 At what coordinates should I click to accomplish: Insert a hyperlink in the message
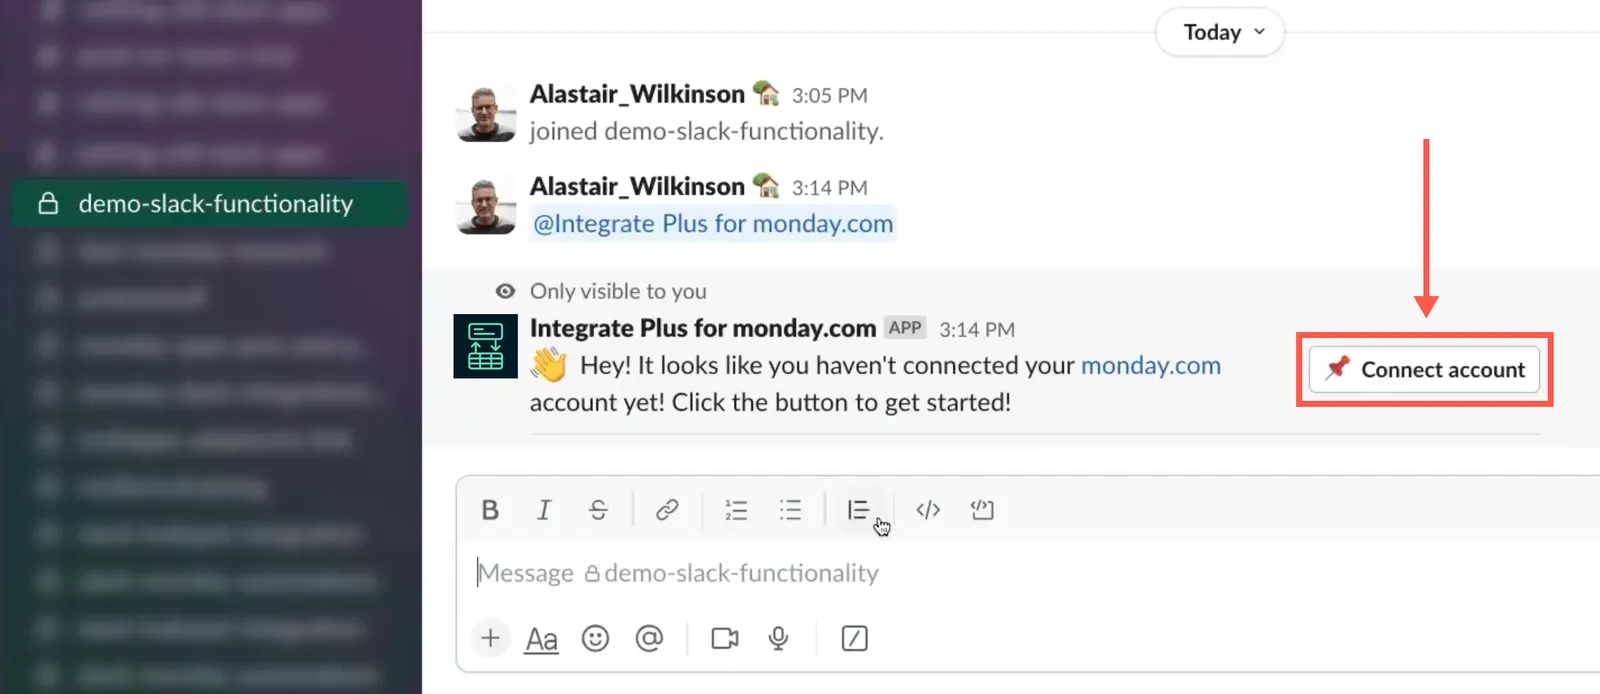click(x=667, y=510)
